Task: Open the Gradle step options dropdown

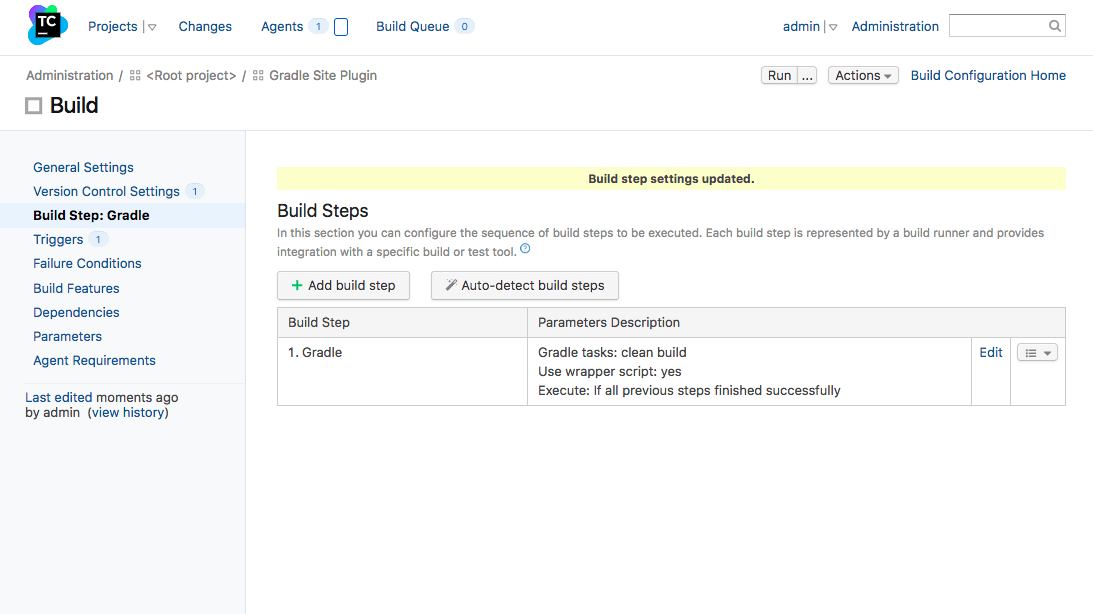Action: click(x=1037, y=353)
